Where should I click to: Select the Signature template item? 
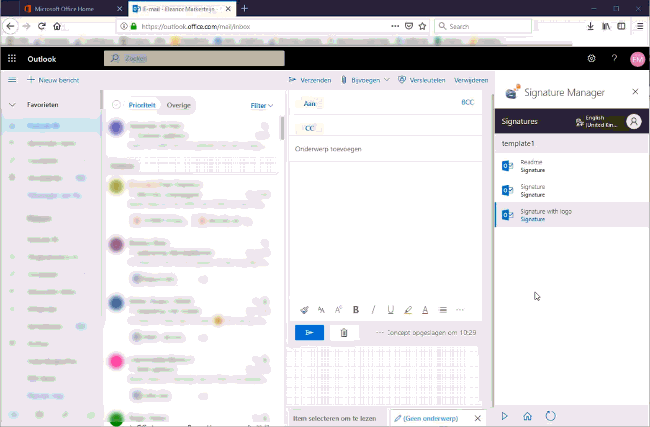pyautogui.click(x=572, y=190)
